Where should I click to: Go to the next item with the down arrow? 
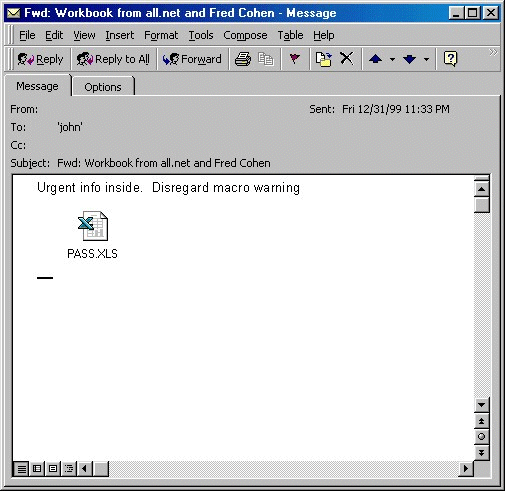tap(409, 59)
